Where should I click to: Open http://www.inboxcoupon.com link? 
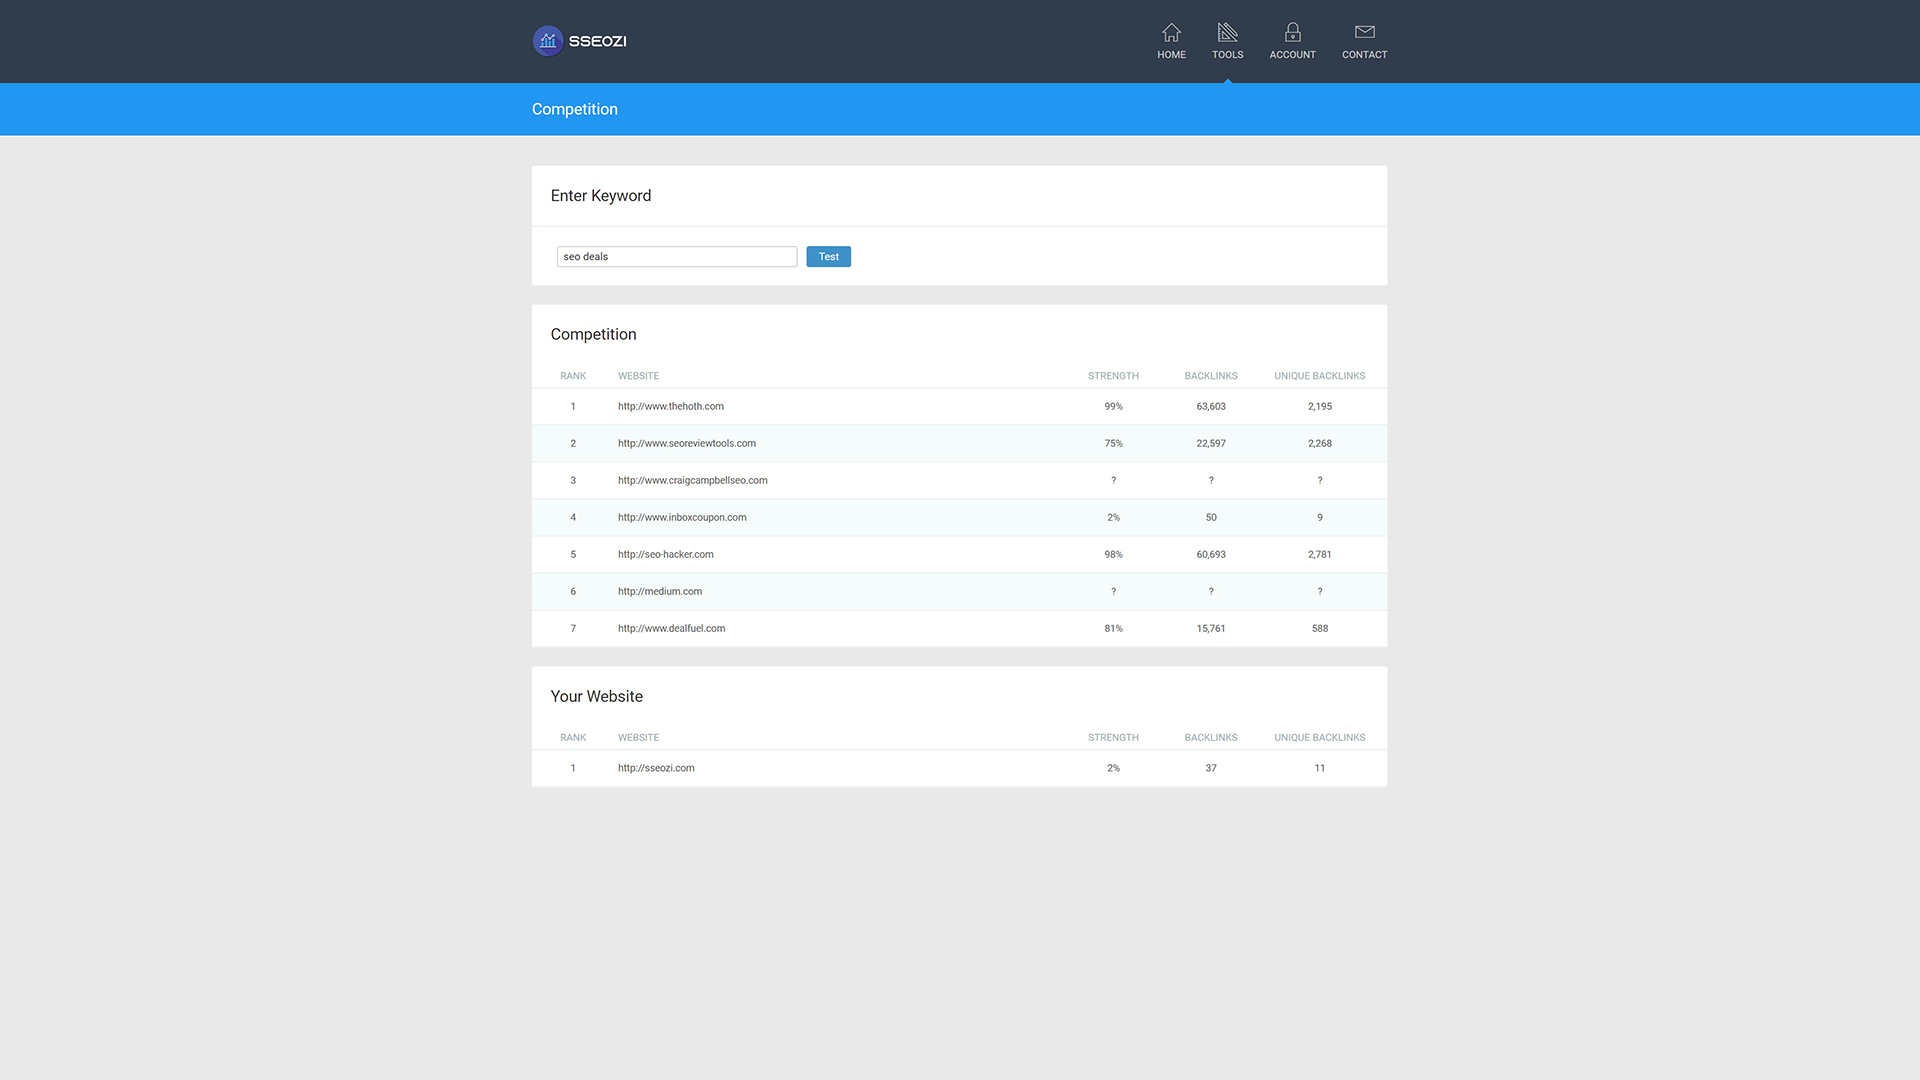coord(682,518)
